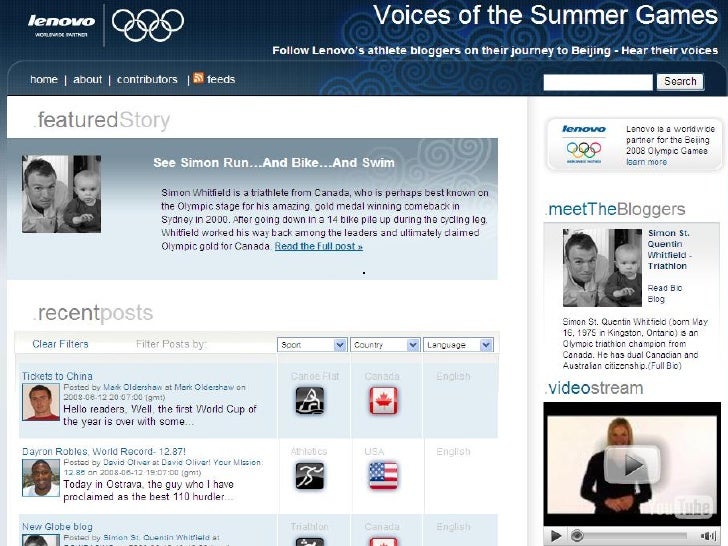Click See Simon Run featured story title
Image resolution: width=728 pixels, height=546 pixels.
[x=274, y=162]
